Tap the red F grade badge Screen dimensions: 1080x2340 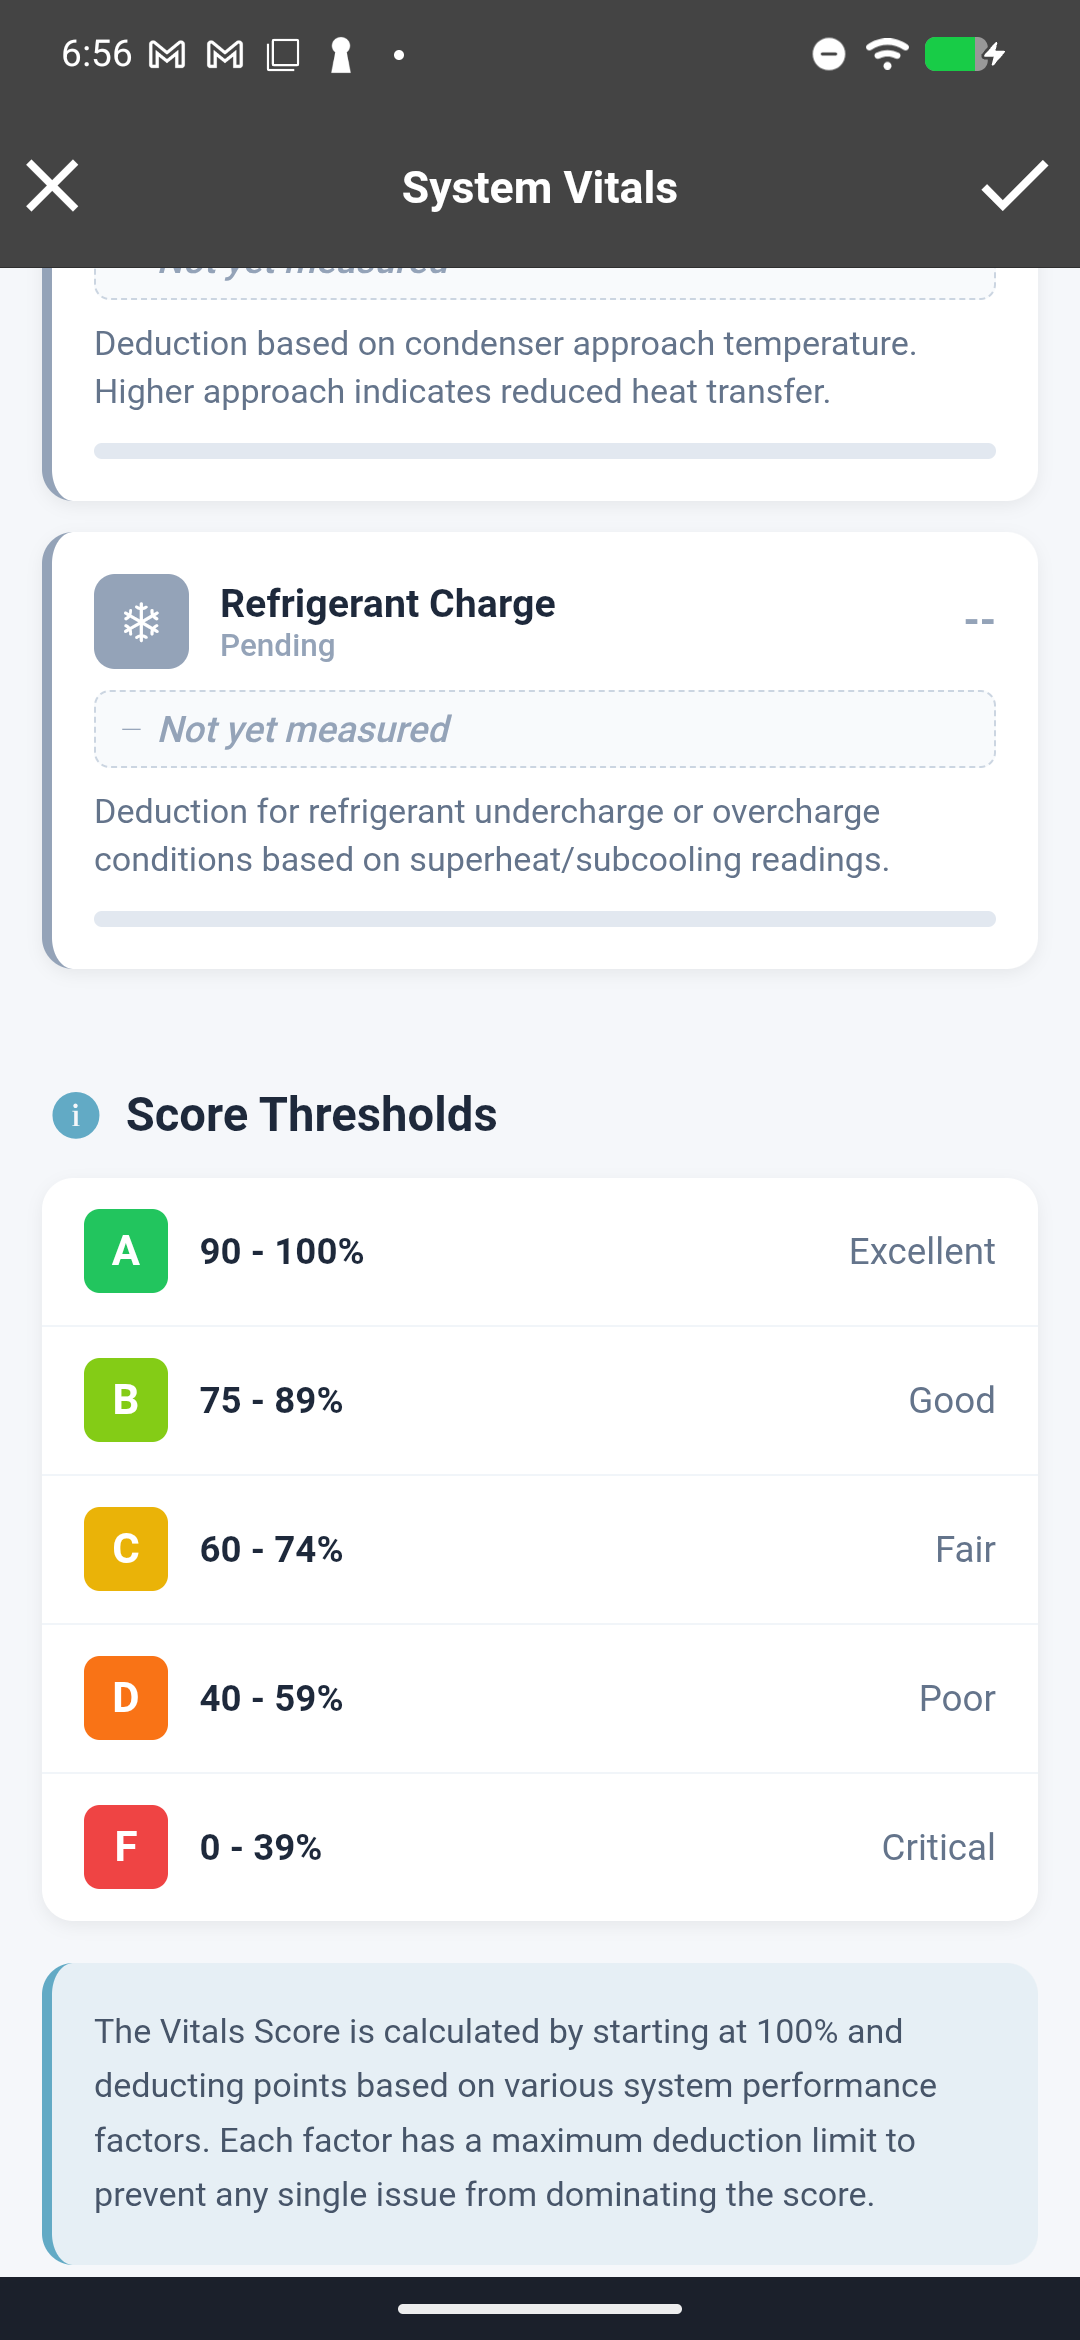point(125,1846)
